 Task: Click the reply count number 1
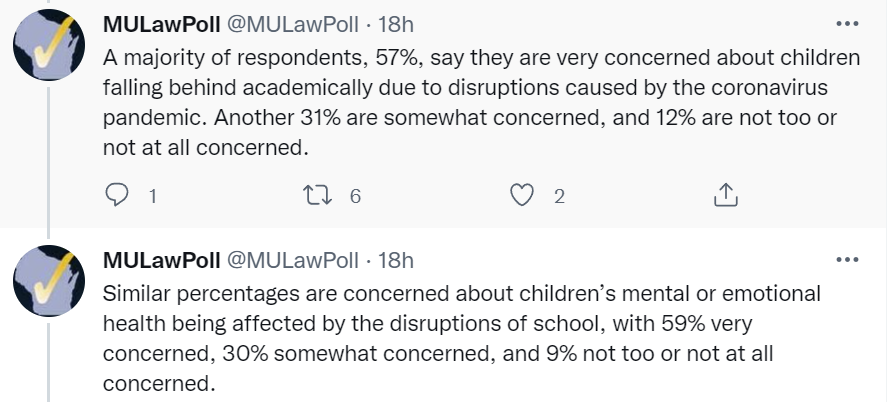(152, 196)
